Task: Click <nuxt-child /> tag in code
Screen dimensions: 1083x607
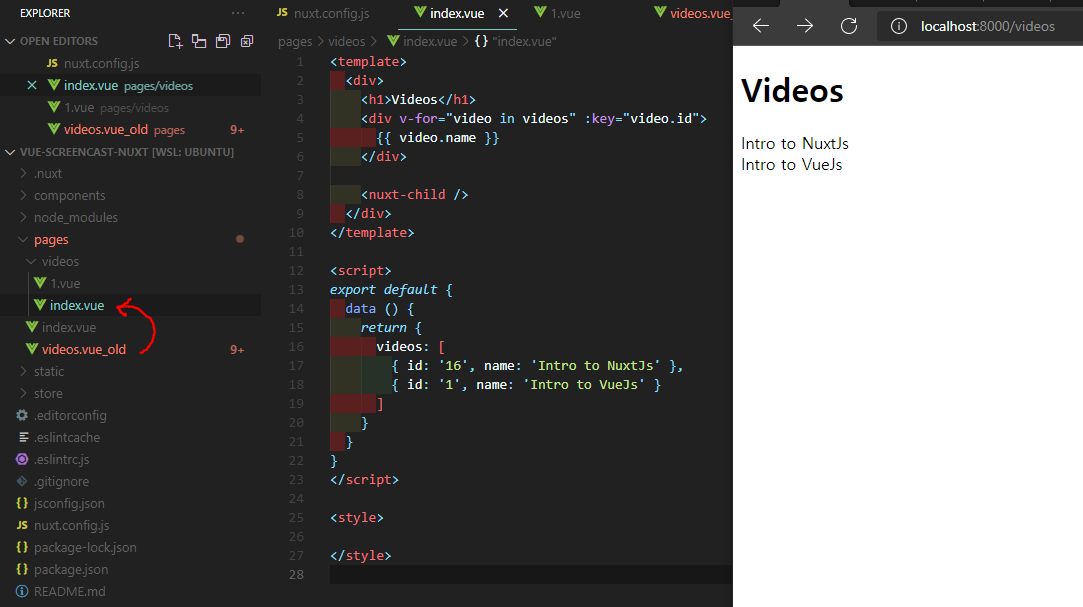Action: coord(414,195)
